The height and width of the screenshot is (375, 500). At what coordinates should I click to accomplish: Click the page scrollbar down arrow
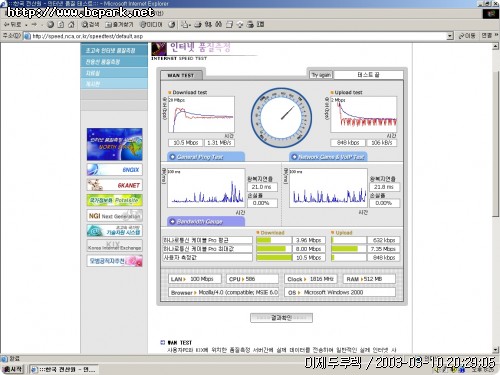496,350
